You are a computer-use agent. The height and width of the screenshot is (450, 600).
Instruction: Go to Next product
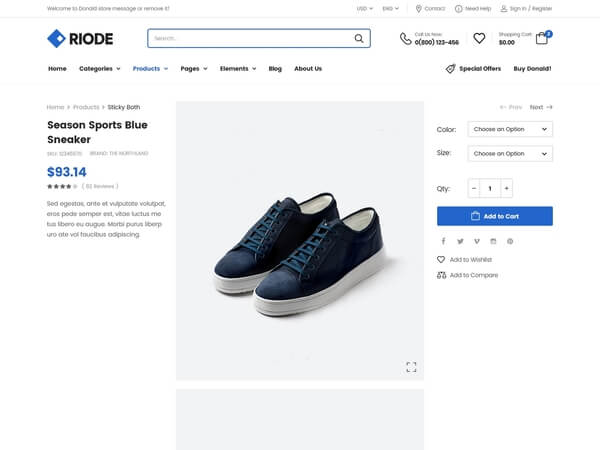(x=541, y=107)
